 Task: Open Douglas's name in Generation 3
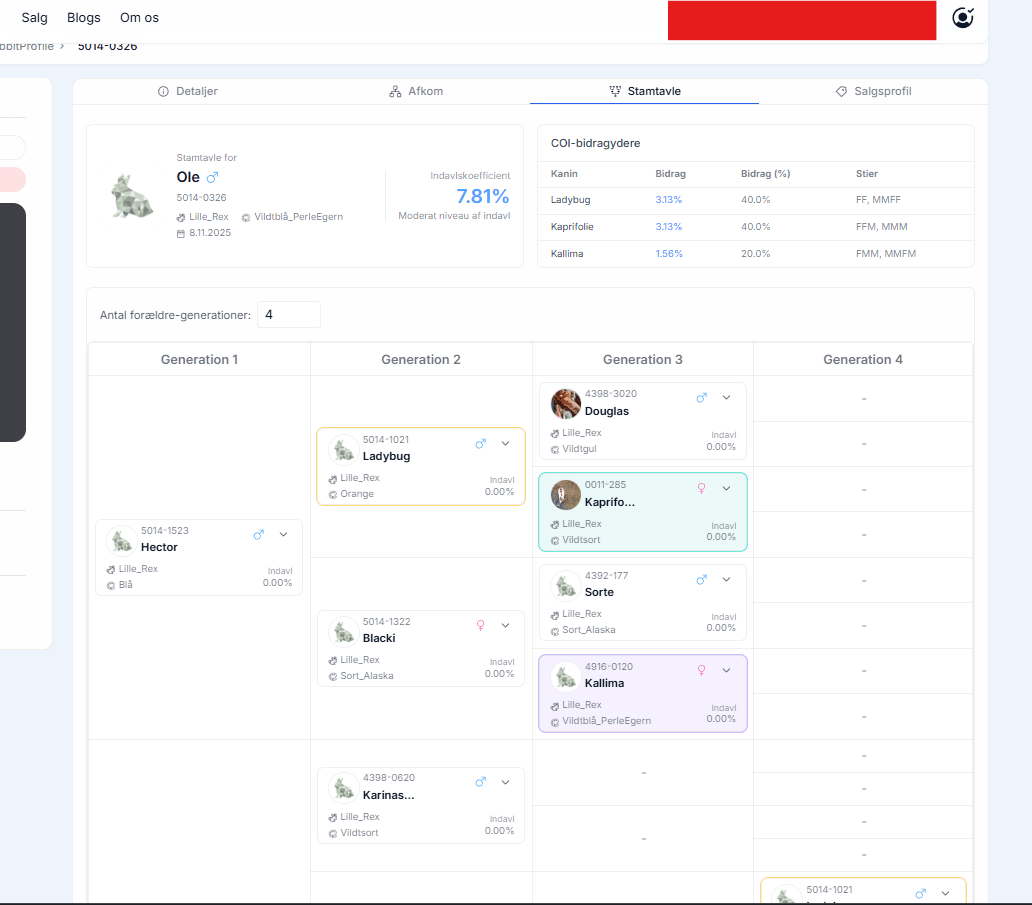click(x=607, y=411)
